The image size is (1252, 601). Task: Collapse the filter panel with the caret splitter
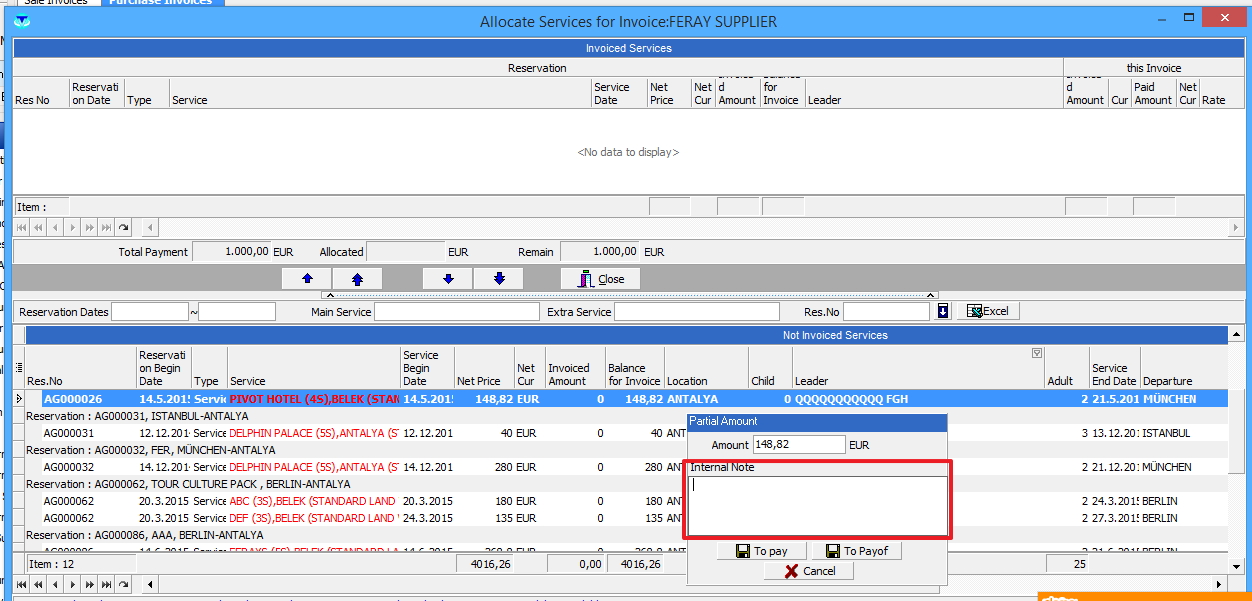[628, 295]
